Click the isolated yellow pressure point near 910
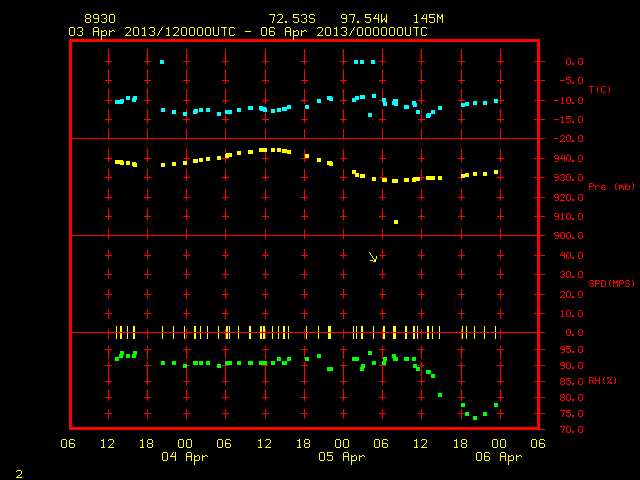Image resolution: width=640 pixels, height=480 pixels. tap(396, 222)
